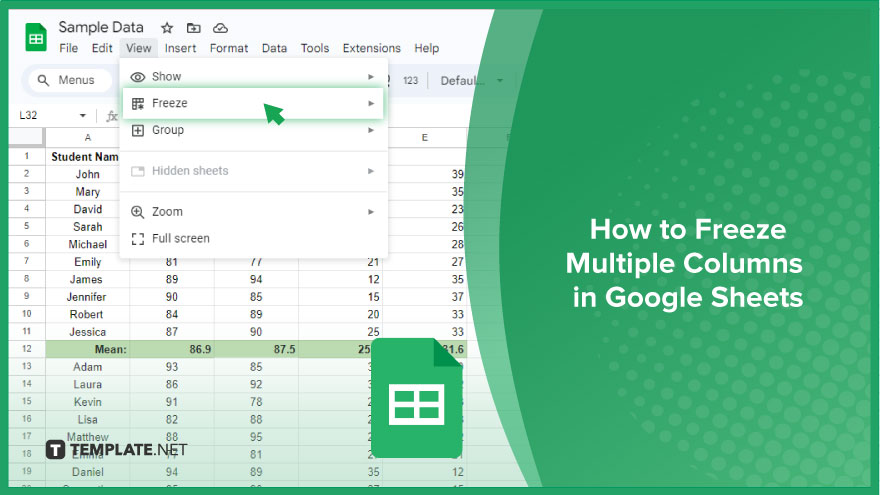This screenshot has height=495, width=880.
Task: Select the mean value 87.5 cell
Action: click(256, 349)
